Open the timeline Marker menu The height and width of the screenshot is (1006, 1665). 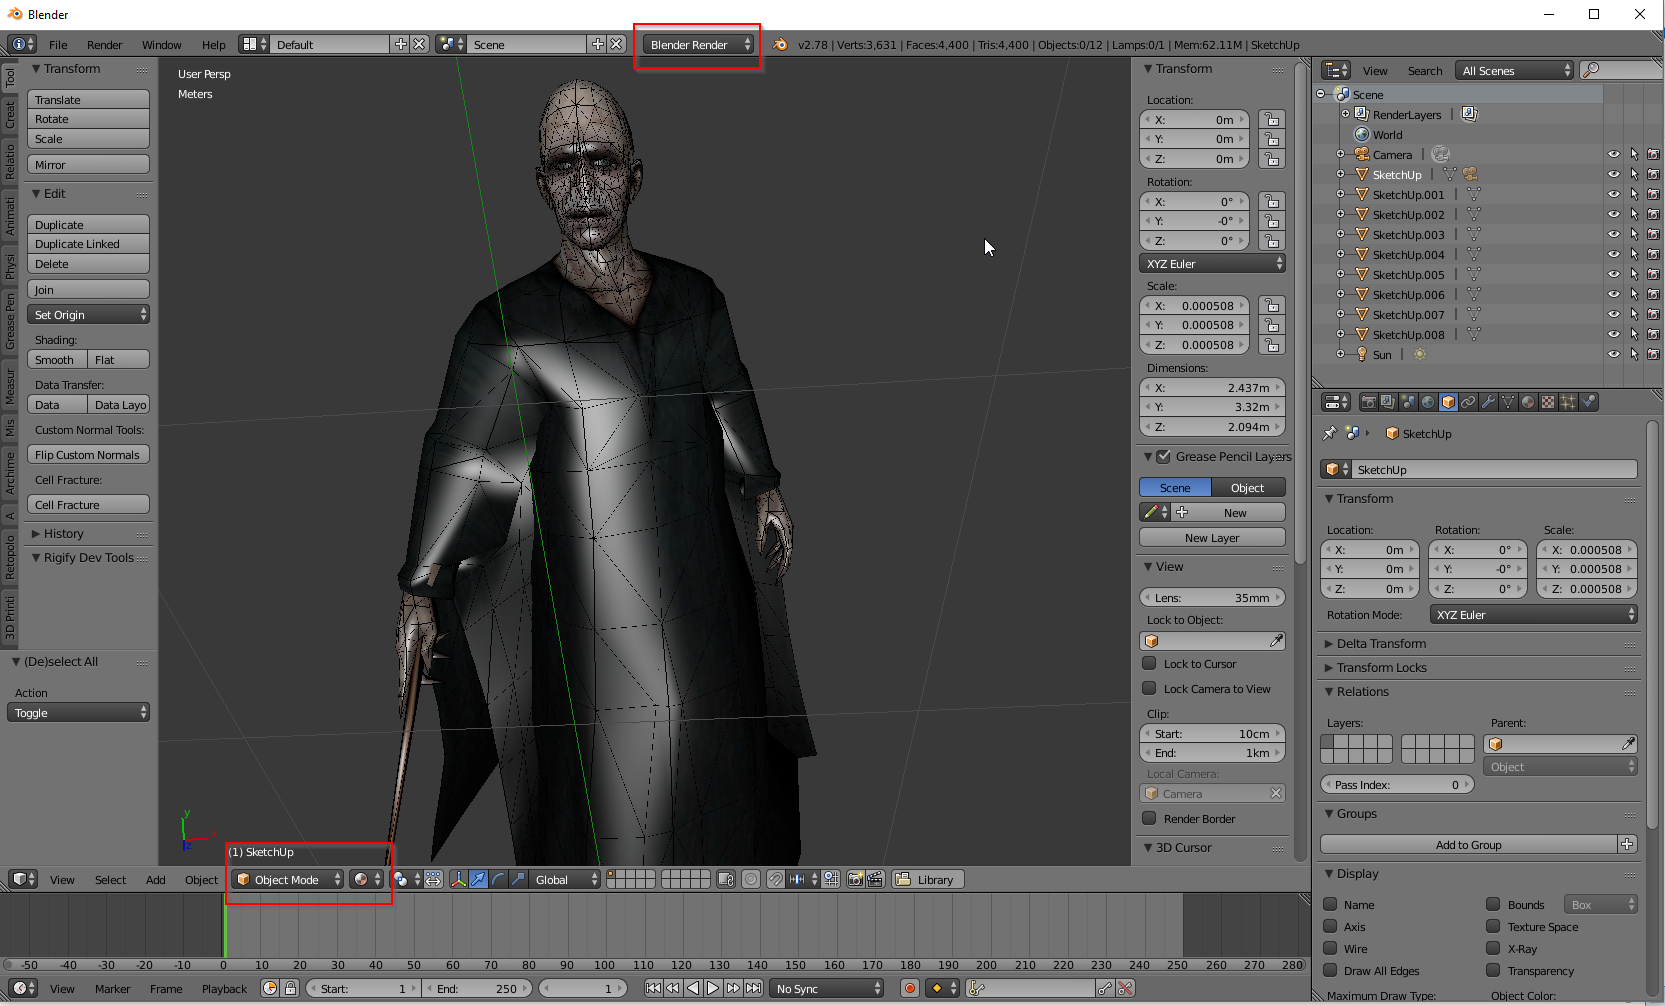pyautogui.click(x=112, y=988)
